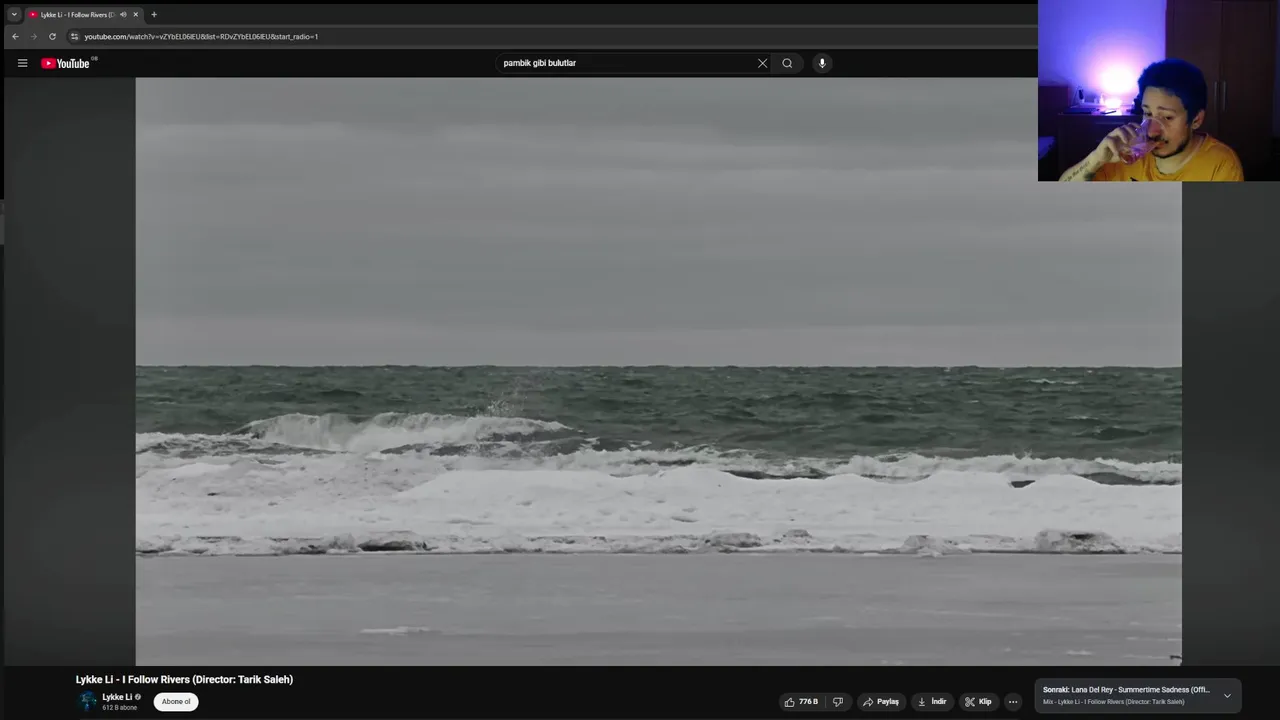1280x720 pixels.
Task: Click the webcam overlay picture
Action: coord(1159,90)
